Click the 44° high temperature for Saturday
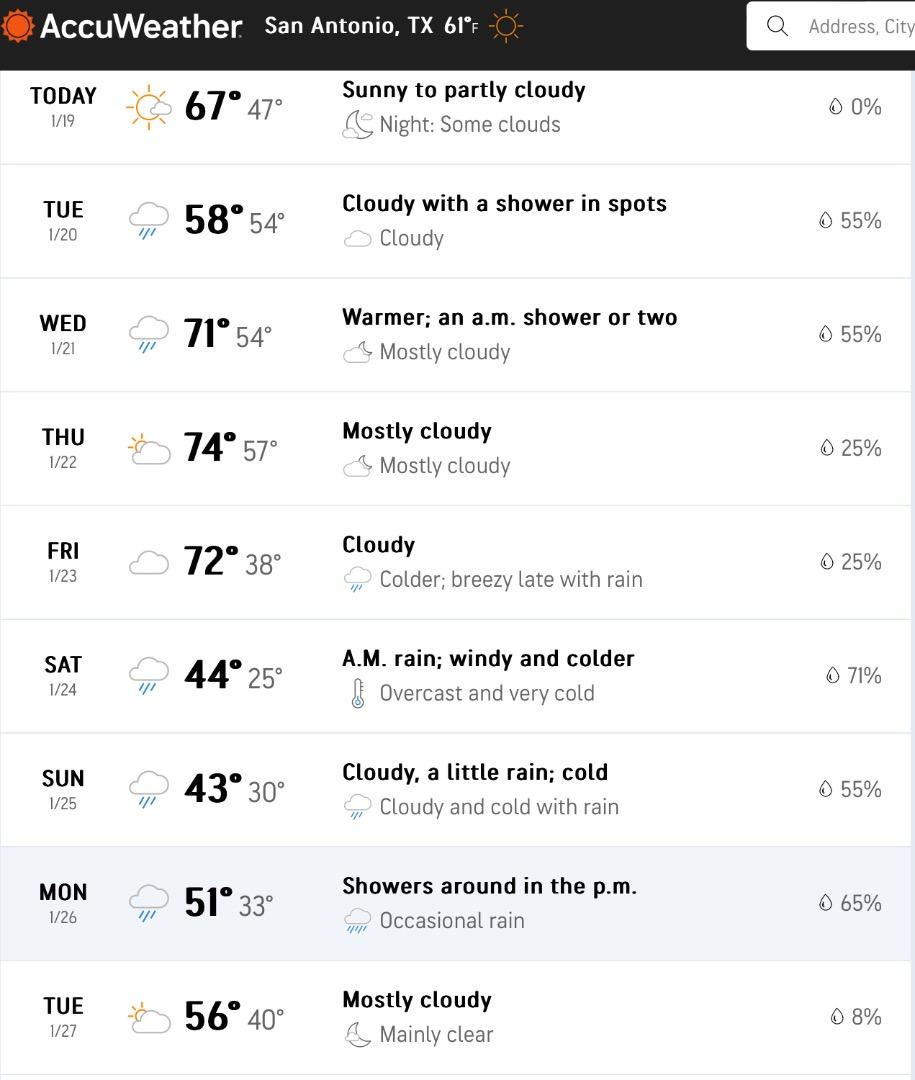Image resolution: width=915 pixels, height=1080 pixels. point(212,676)
